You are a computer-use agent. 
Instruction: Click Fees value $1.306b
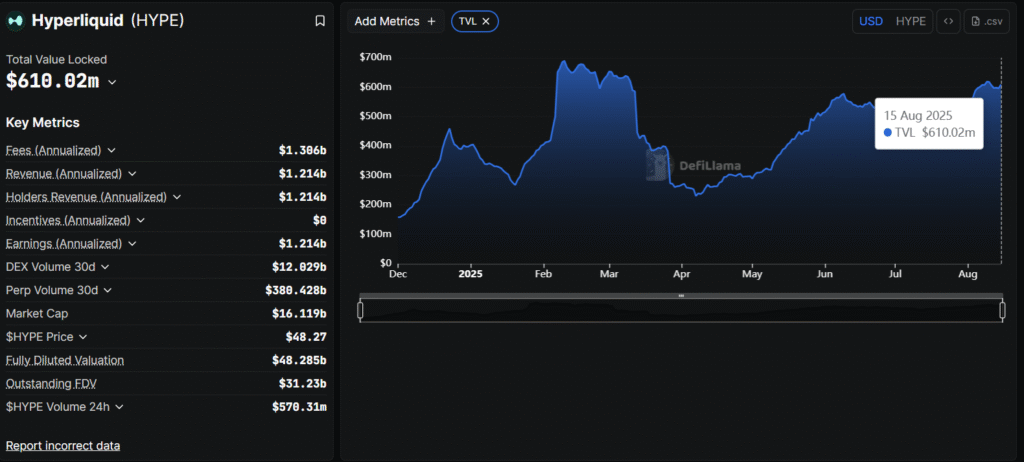(302, 150)
